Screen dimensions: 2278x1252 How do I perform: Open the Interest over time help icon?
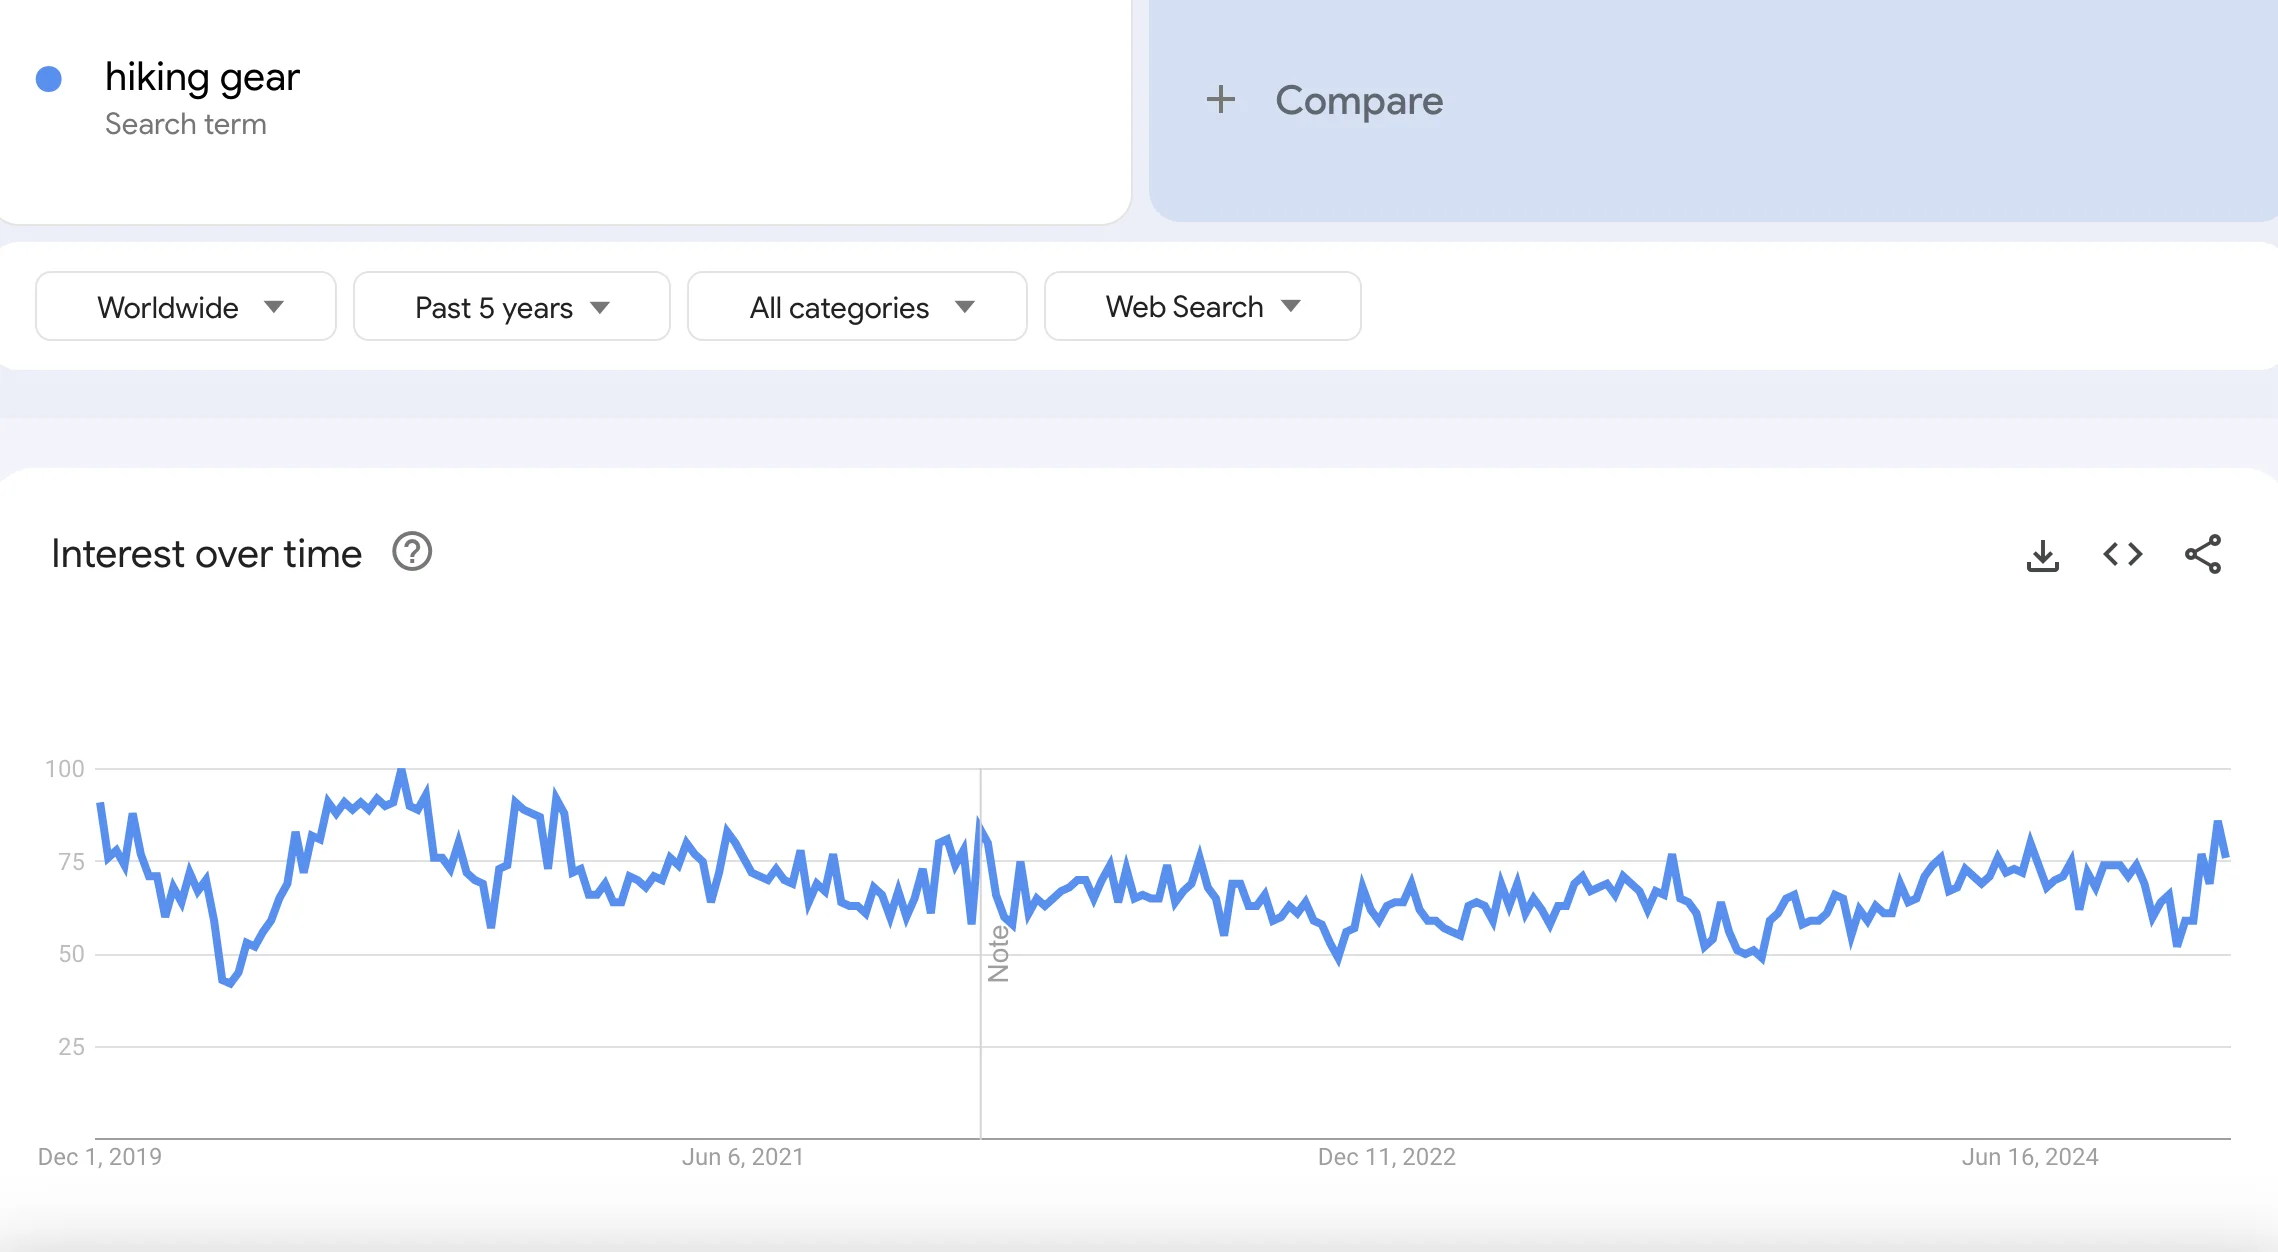412,552
